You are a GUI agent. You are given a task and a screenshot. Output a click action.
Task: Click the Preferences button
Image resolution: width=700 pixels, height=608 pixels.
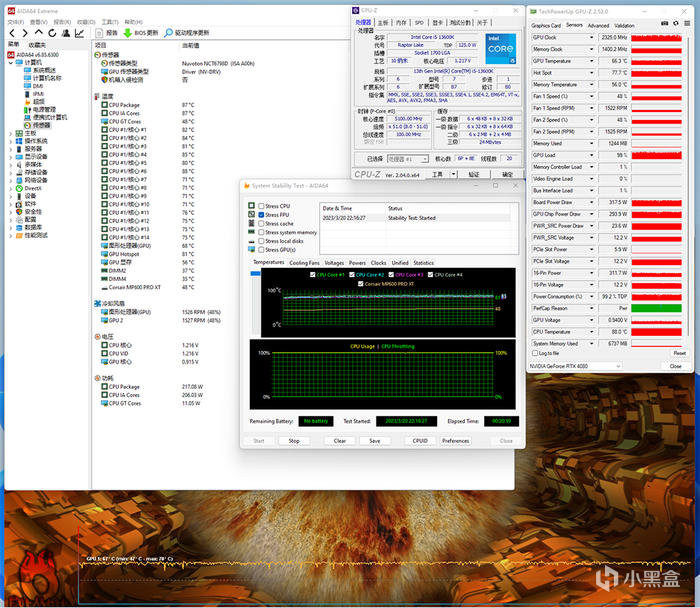455,440
